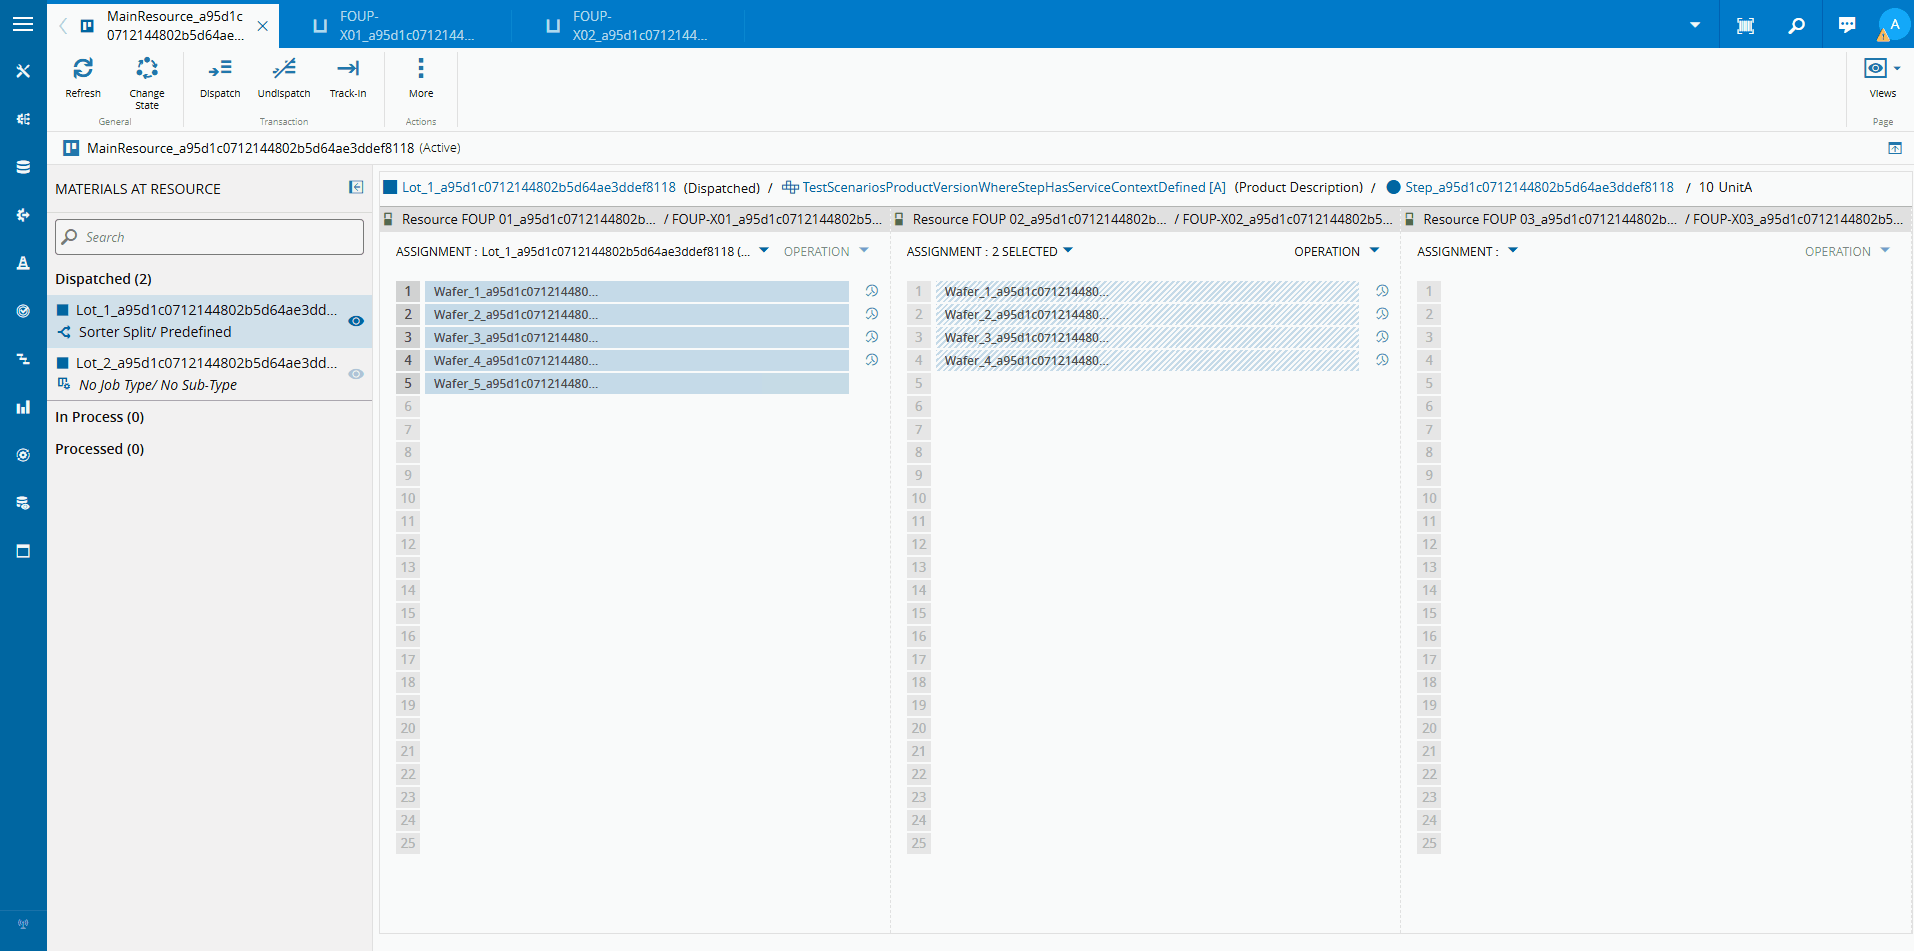Open the More actions menu

421,78
